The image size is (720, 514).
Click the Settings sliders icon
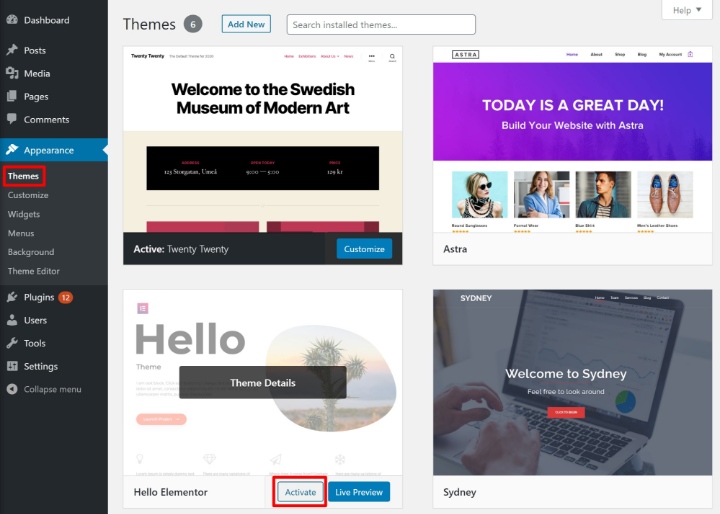12,366
